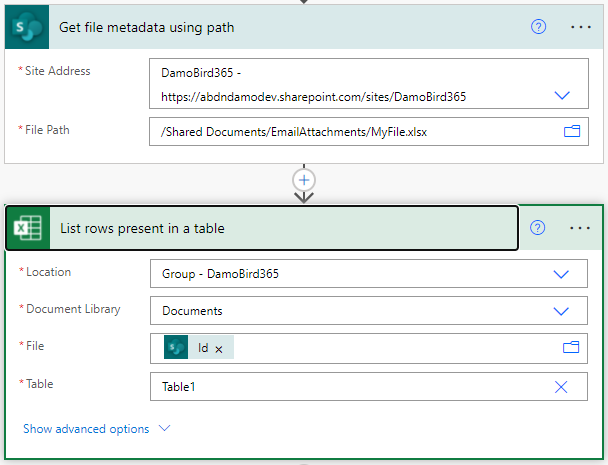Open folder picker for File Path field
This screenshot has height=465, width=608.
pyautogui.click(x=572, y=131)
